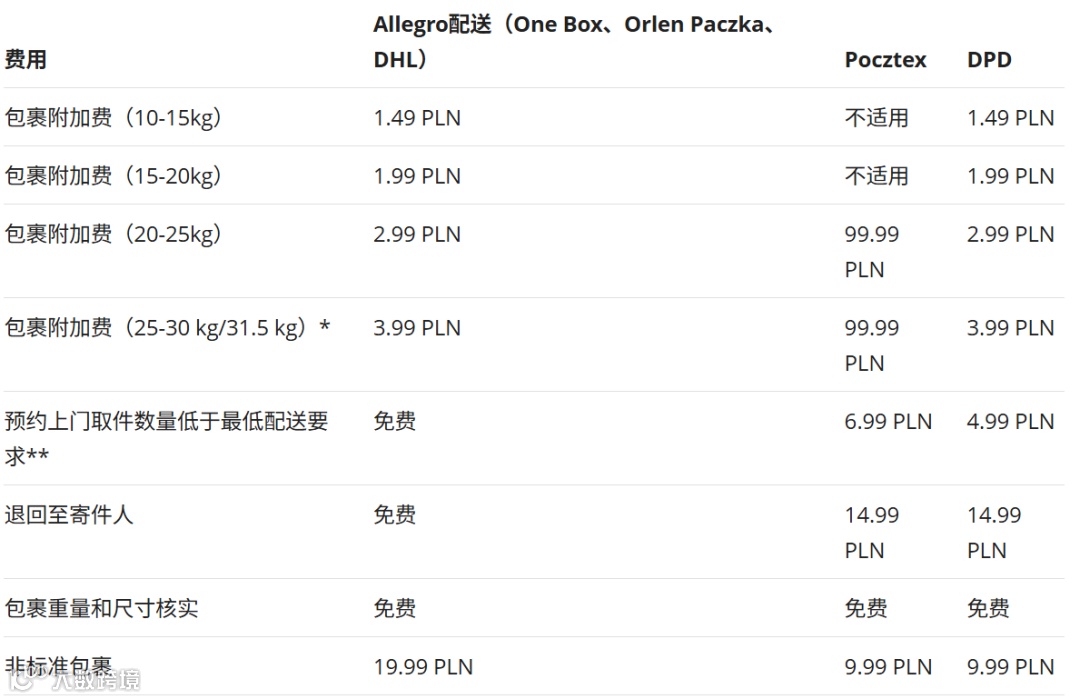This screenshot has height=699, width=1080.
Task: Select the Pocztex column header
Action: point(885,60)
